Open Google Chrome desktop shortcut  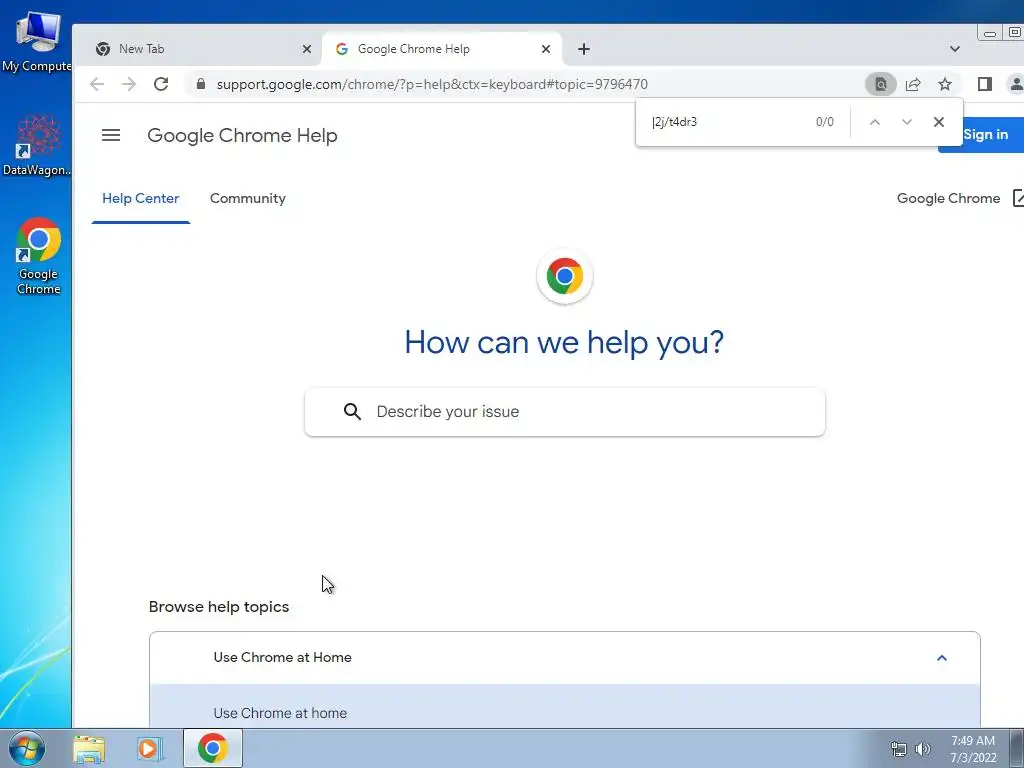(39, 256)
